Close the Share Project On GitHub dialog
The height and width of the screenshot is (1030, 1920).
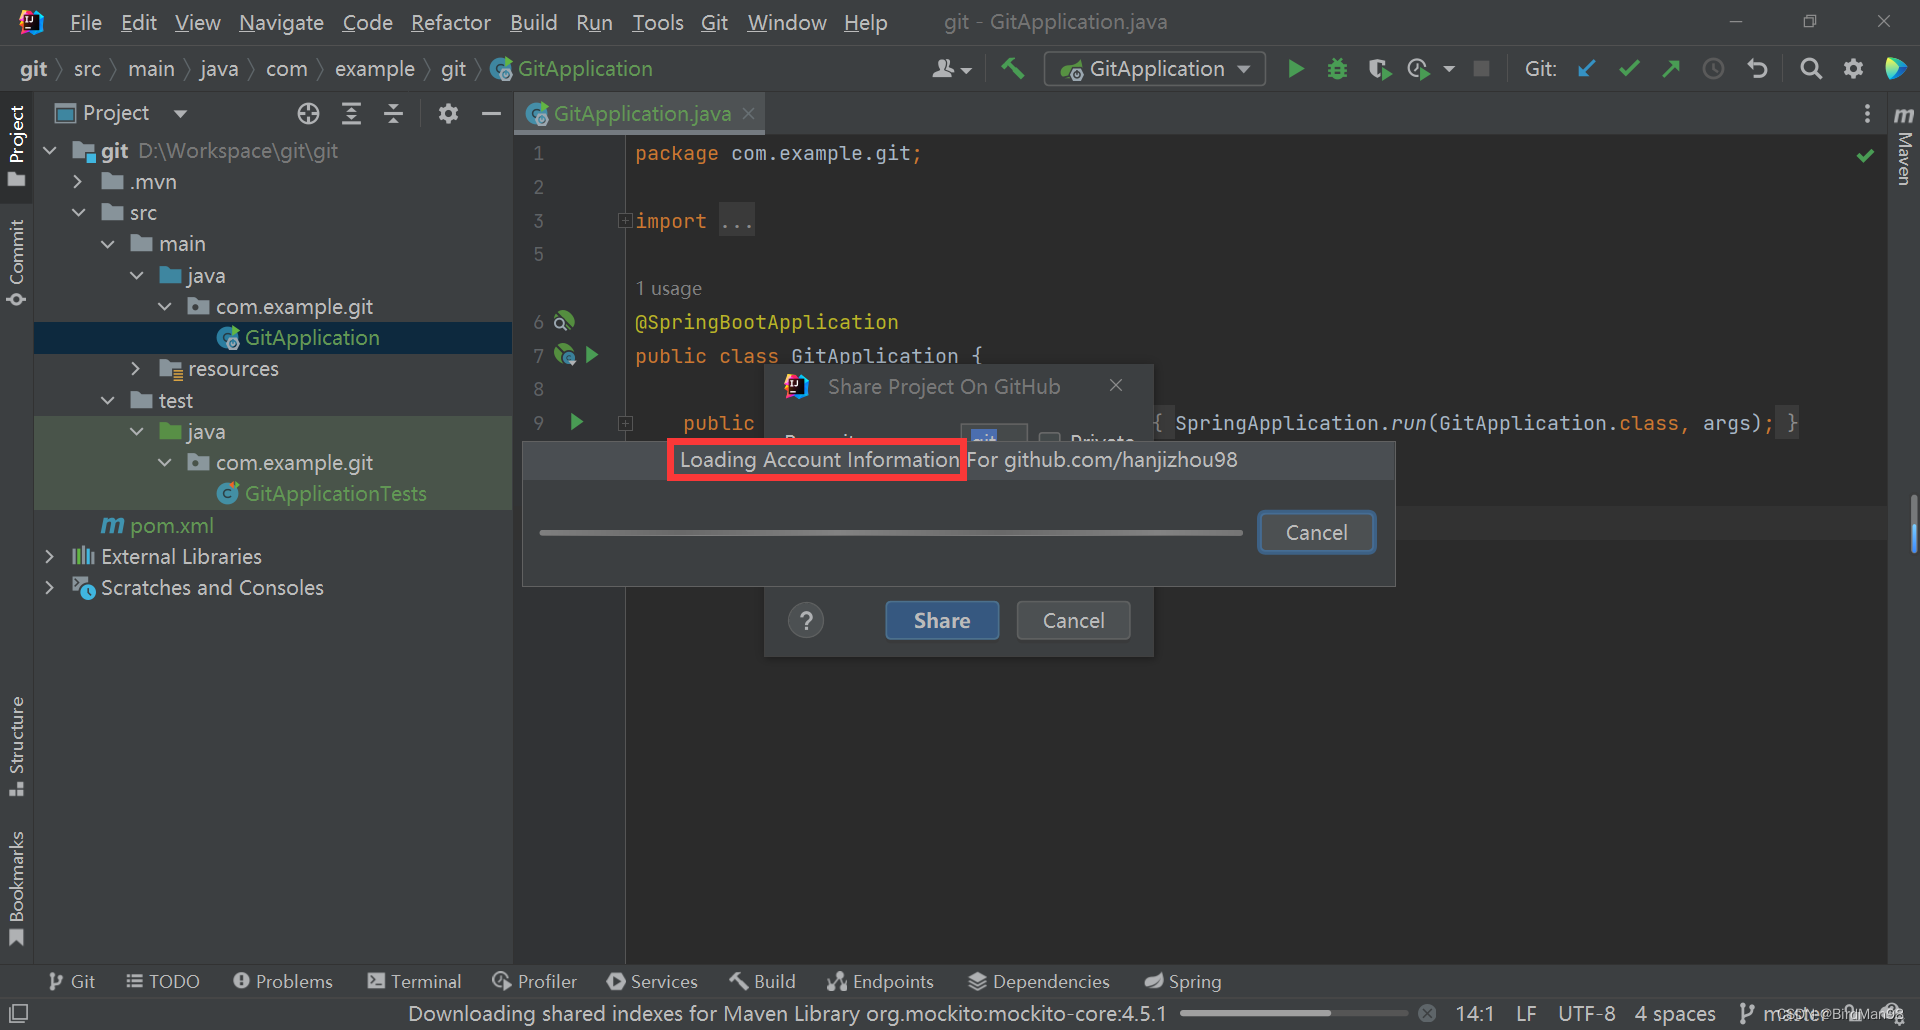pos(1116,385)
